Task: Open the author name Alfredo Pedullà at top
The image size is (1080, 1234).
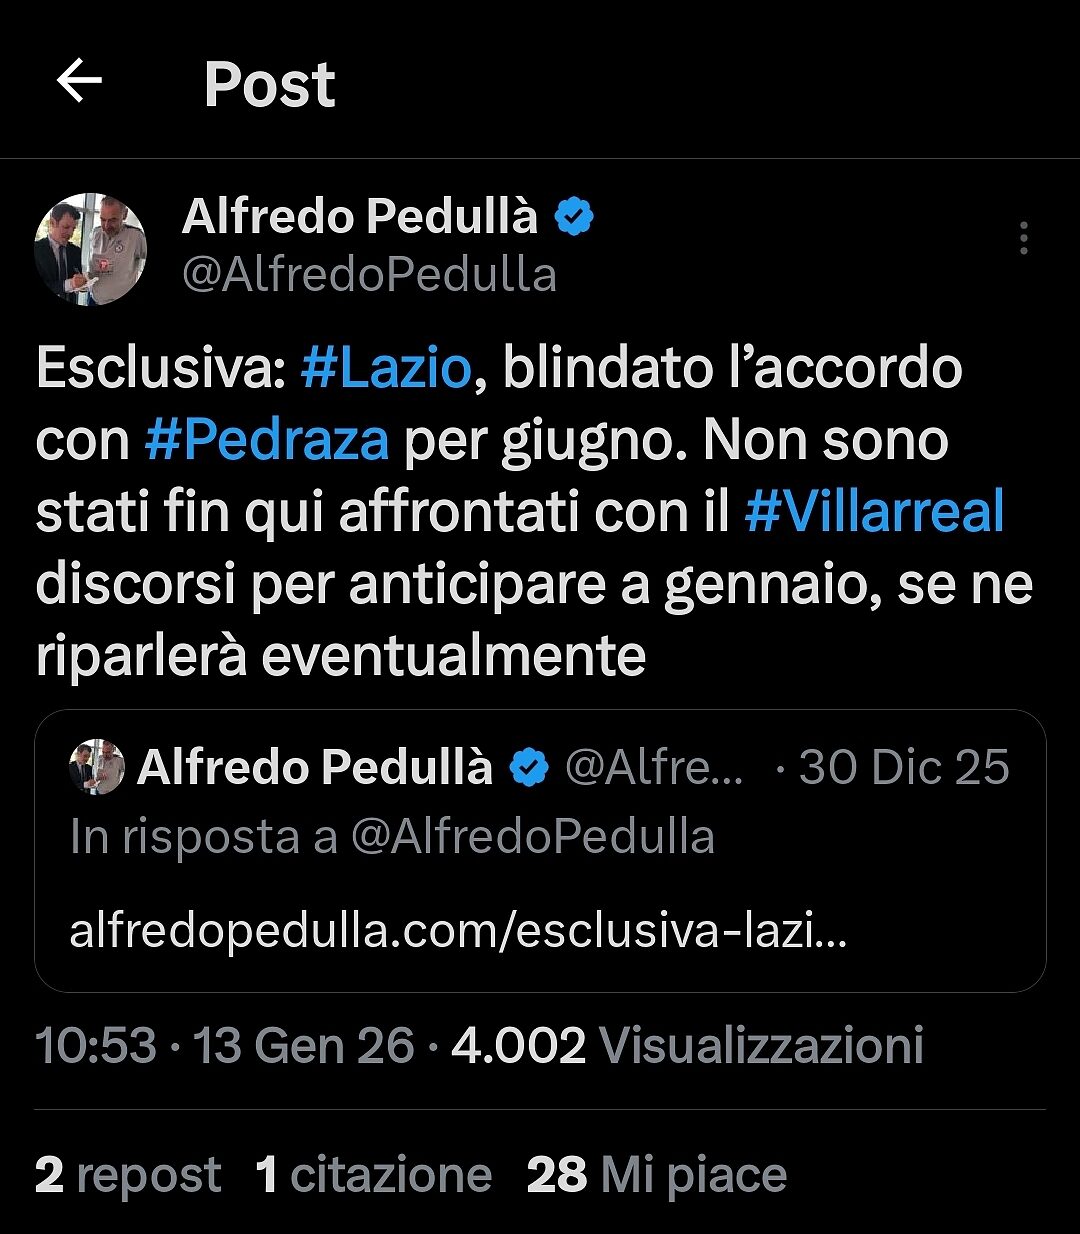Action: (360, 217)
